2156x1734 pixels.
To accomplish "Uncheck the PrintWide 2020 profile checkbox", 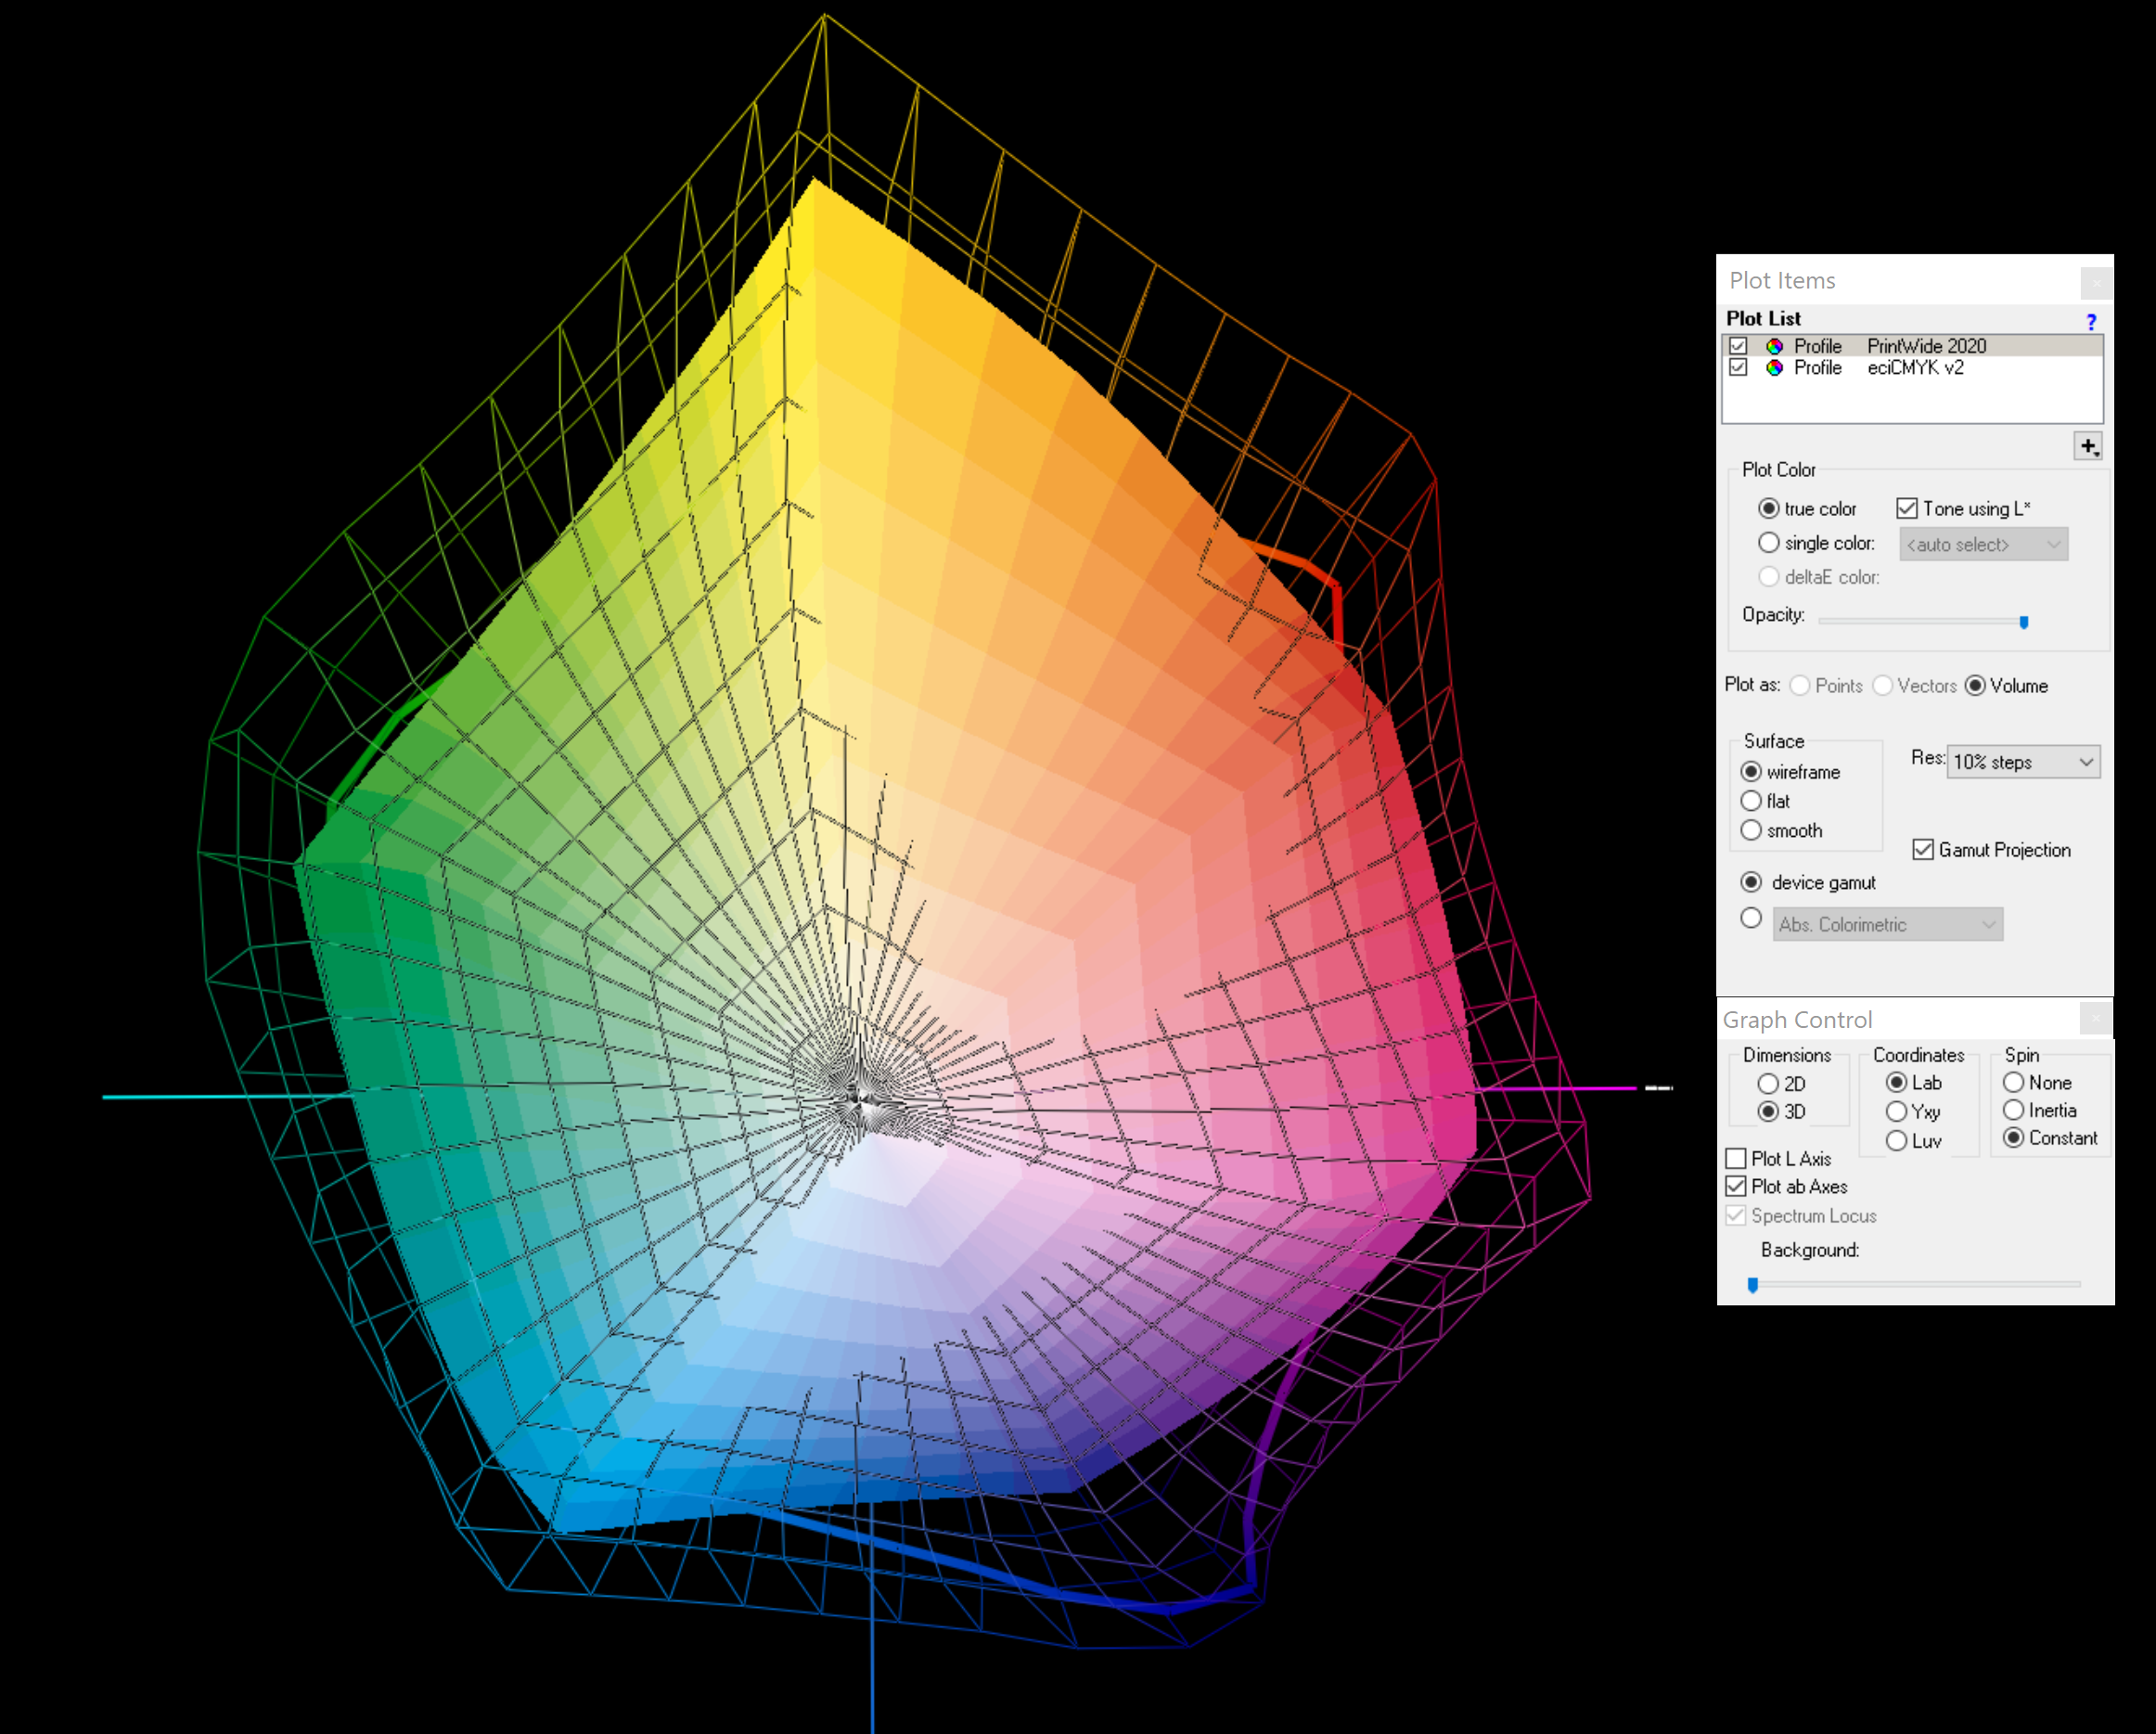I will coord(1738,346).
